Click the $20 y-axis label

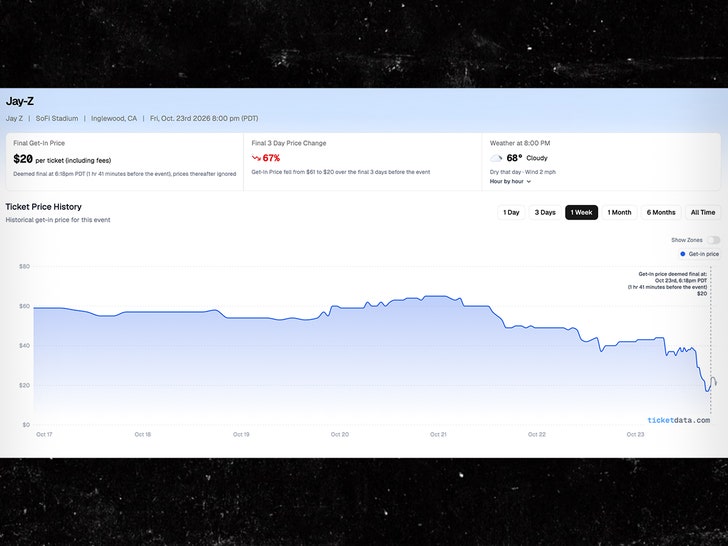pos(24,386)
